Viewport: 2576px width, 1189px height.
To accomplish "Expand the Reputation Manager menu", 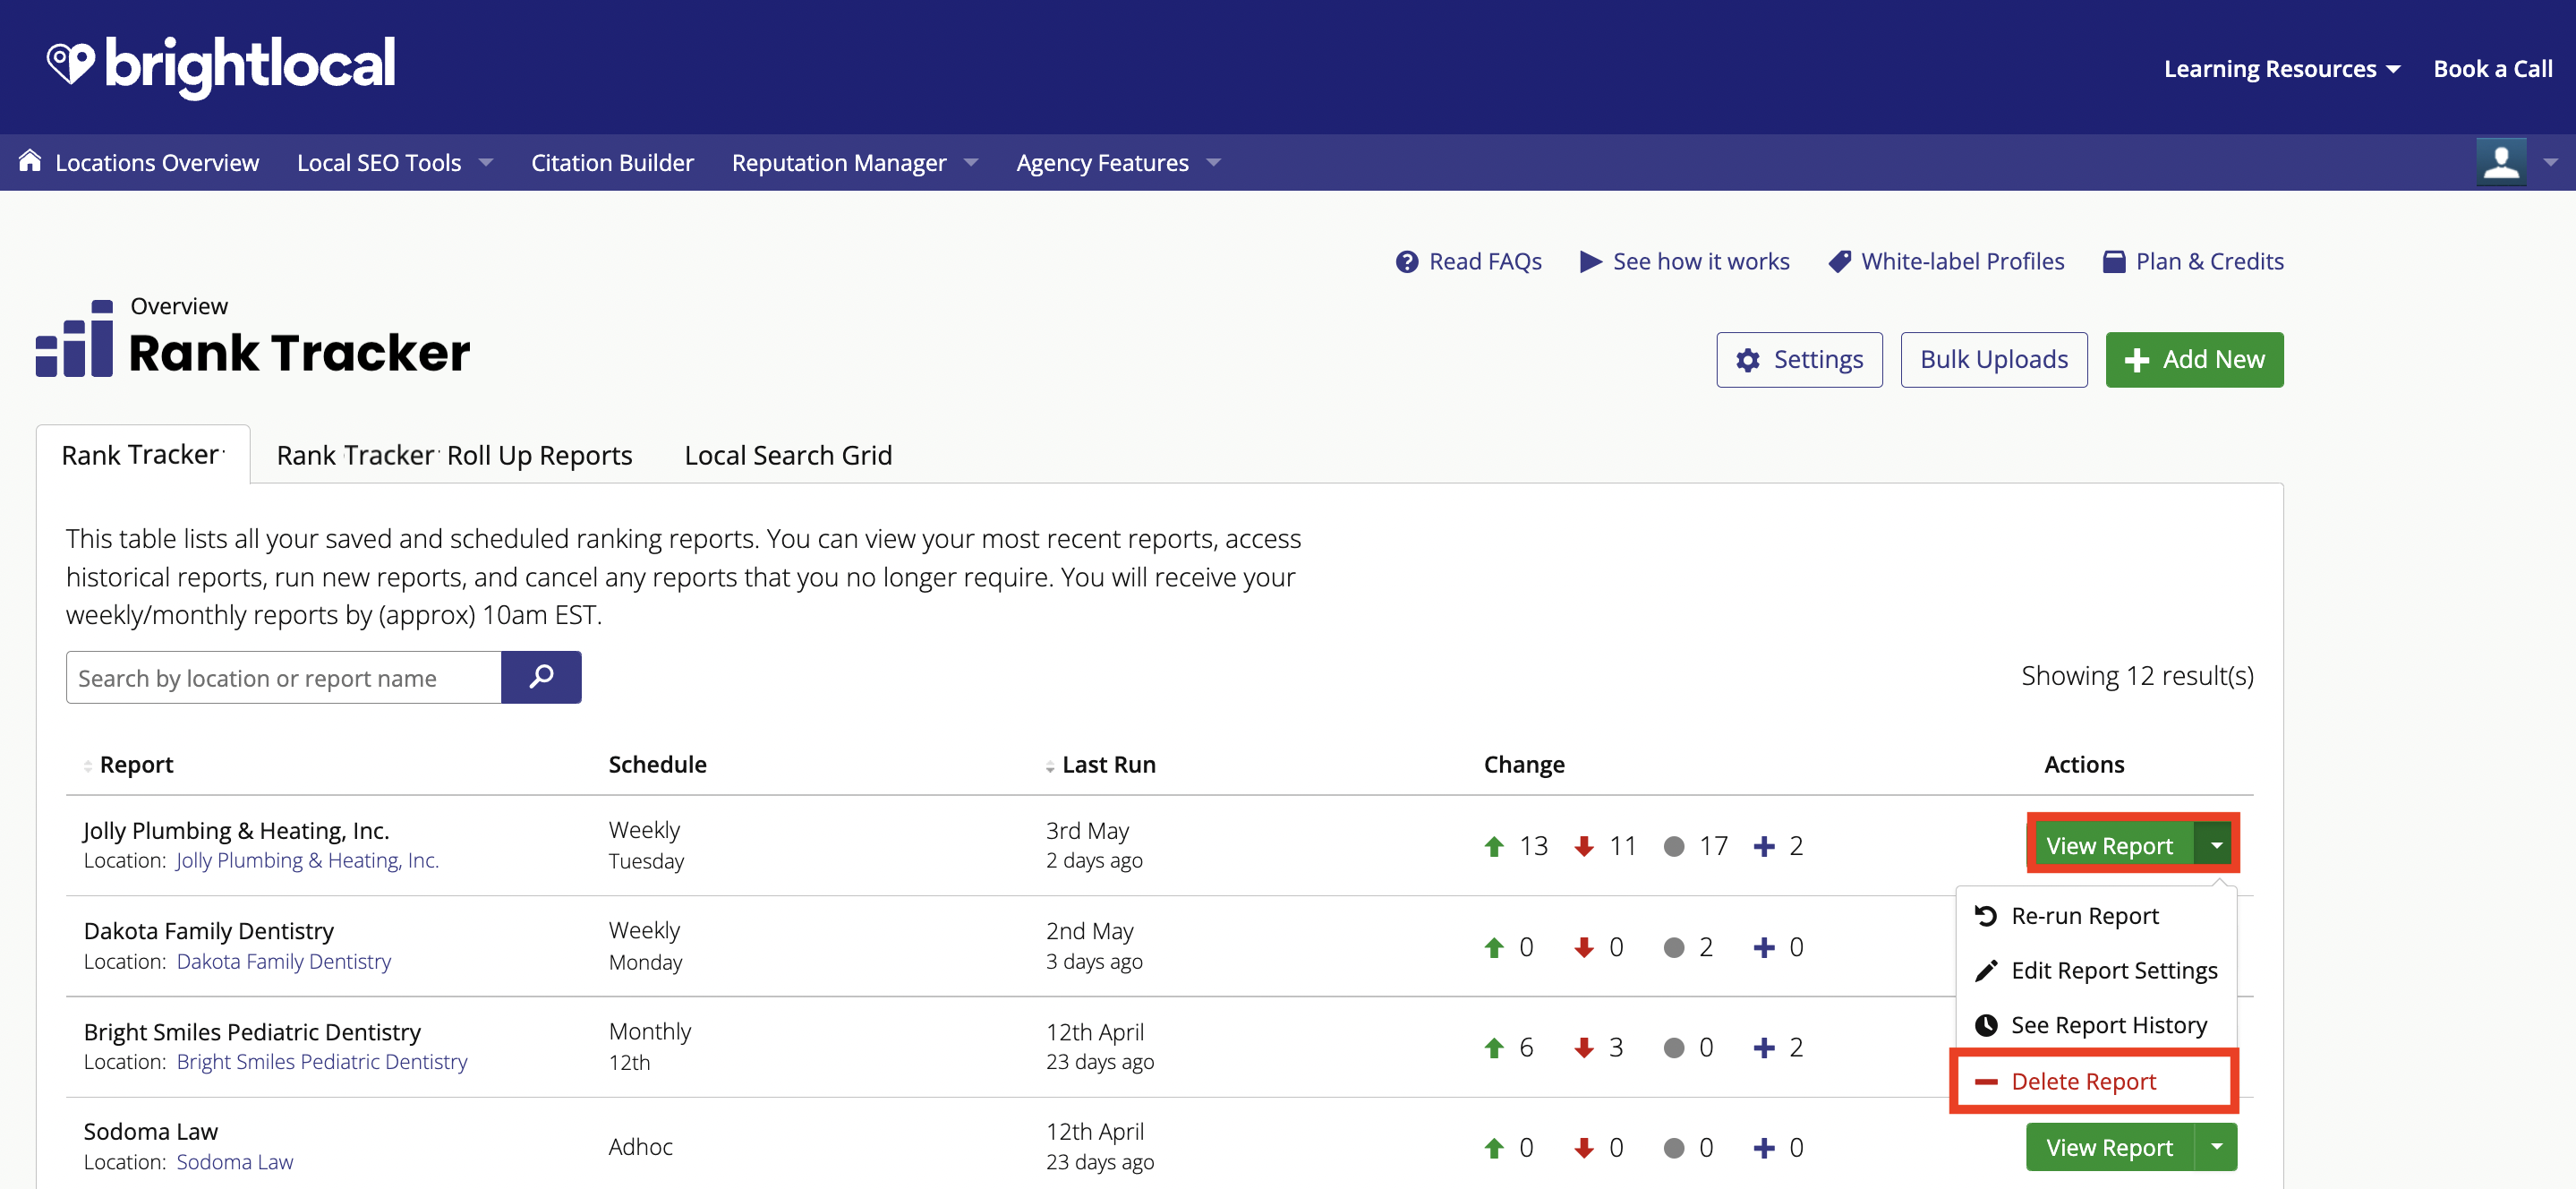I will (x=854, y=163).
